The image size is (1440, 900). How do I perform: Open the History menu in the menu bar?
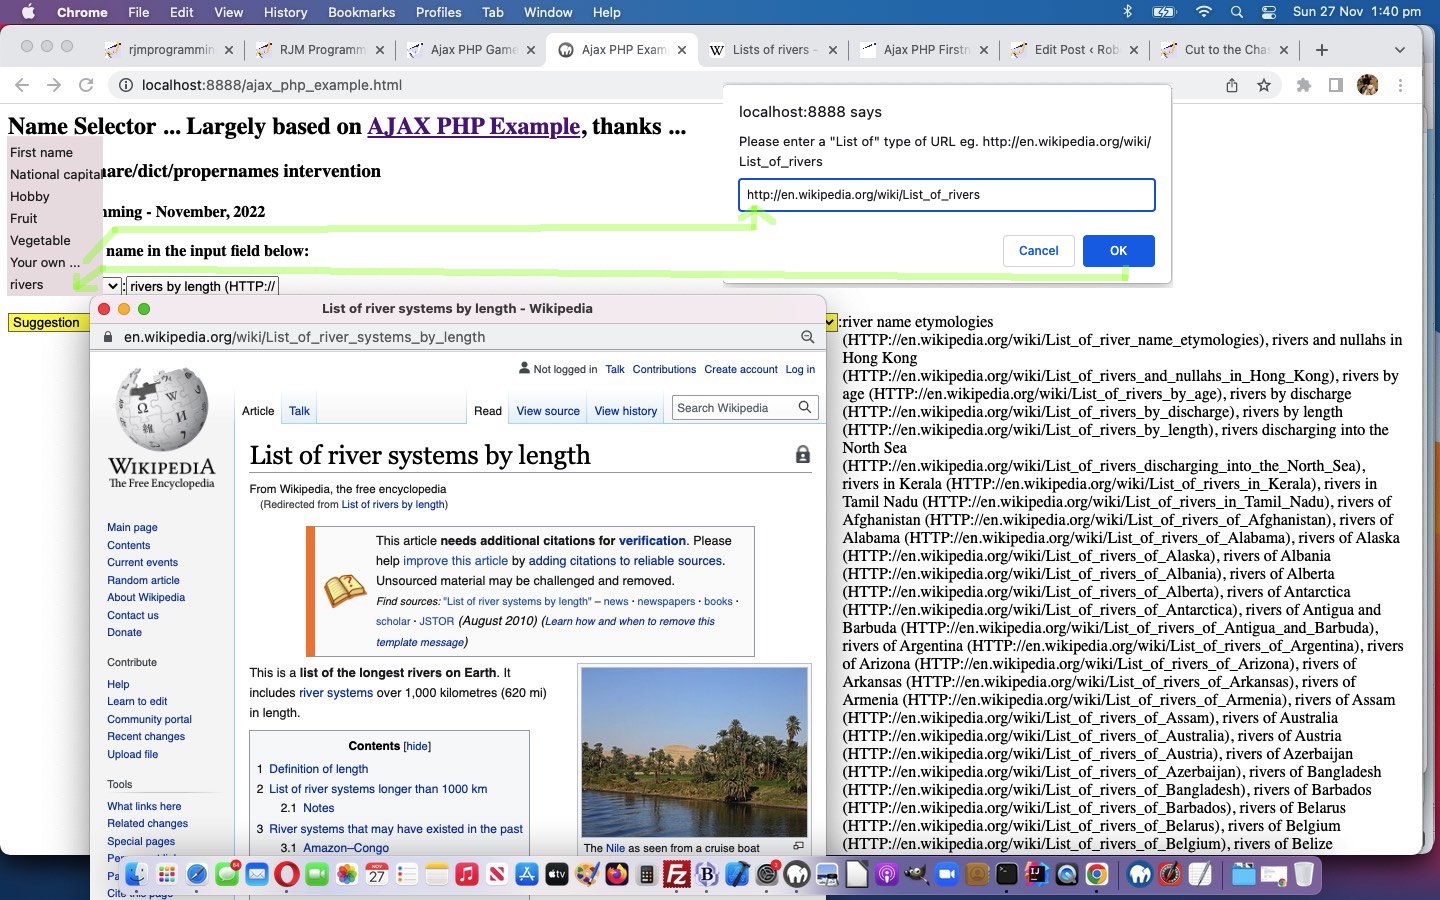click(285, 12)
